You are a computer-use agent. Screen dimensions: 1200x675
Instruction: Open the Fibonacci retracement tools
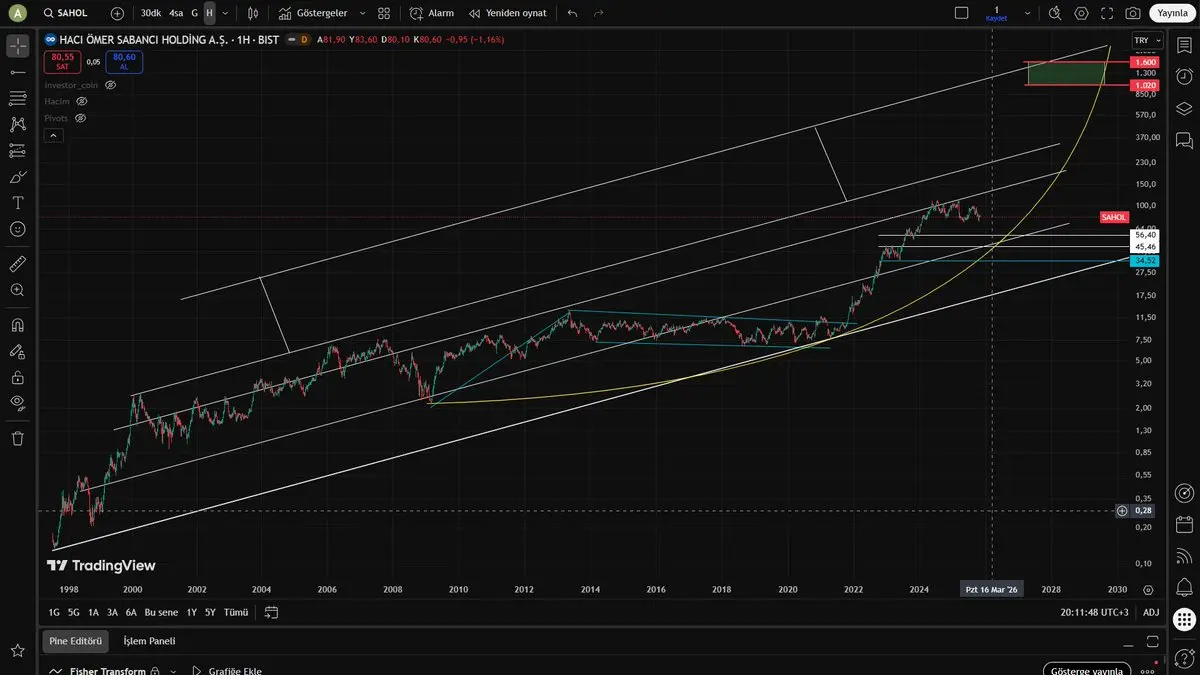(17, 98)
